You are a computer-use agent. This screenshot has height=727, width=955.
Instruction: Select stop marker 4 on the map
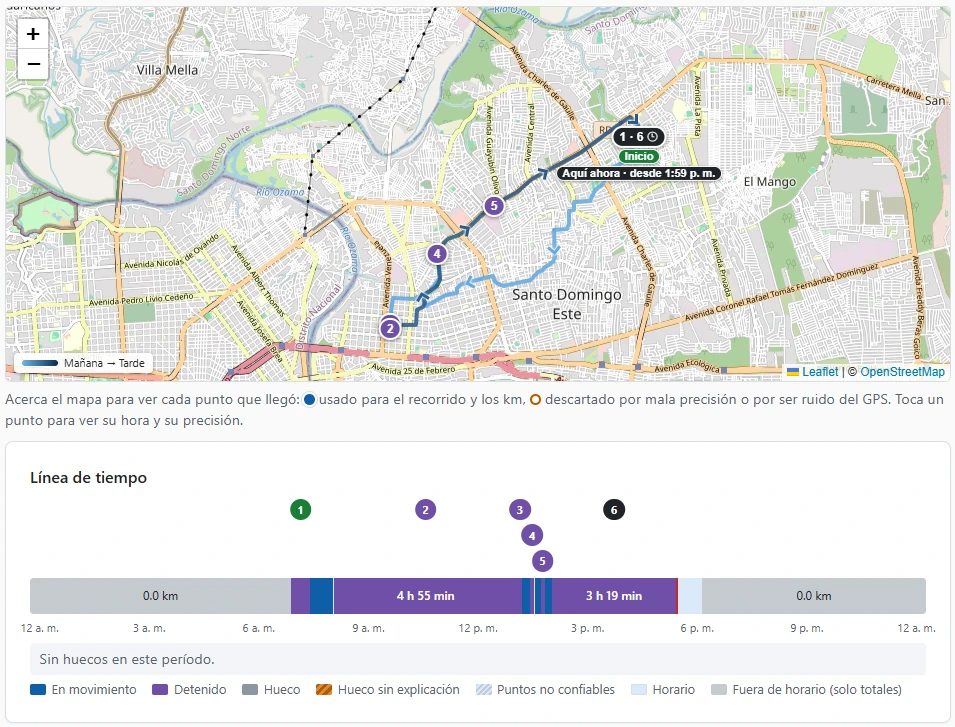click(x=437, y=254)
